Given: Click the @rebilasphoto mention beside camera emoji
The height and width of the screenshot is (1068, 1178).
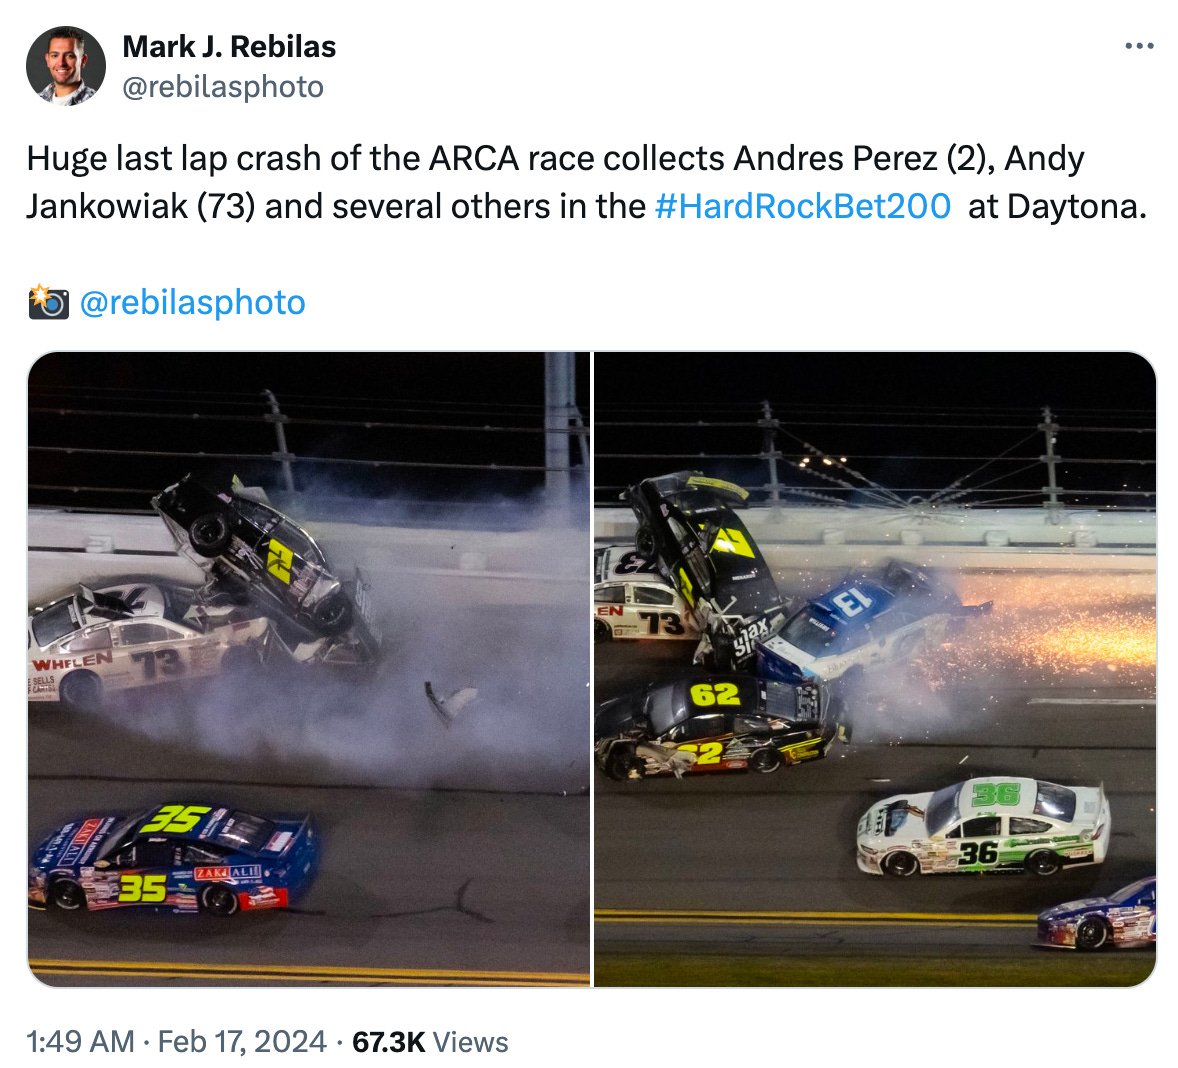Looking at the screenshot, I should tap(192, 303).
